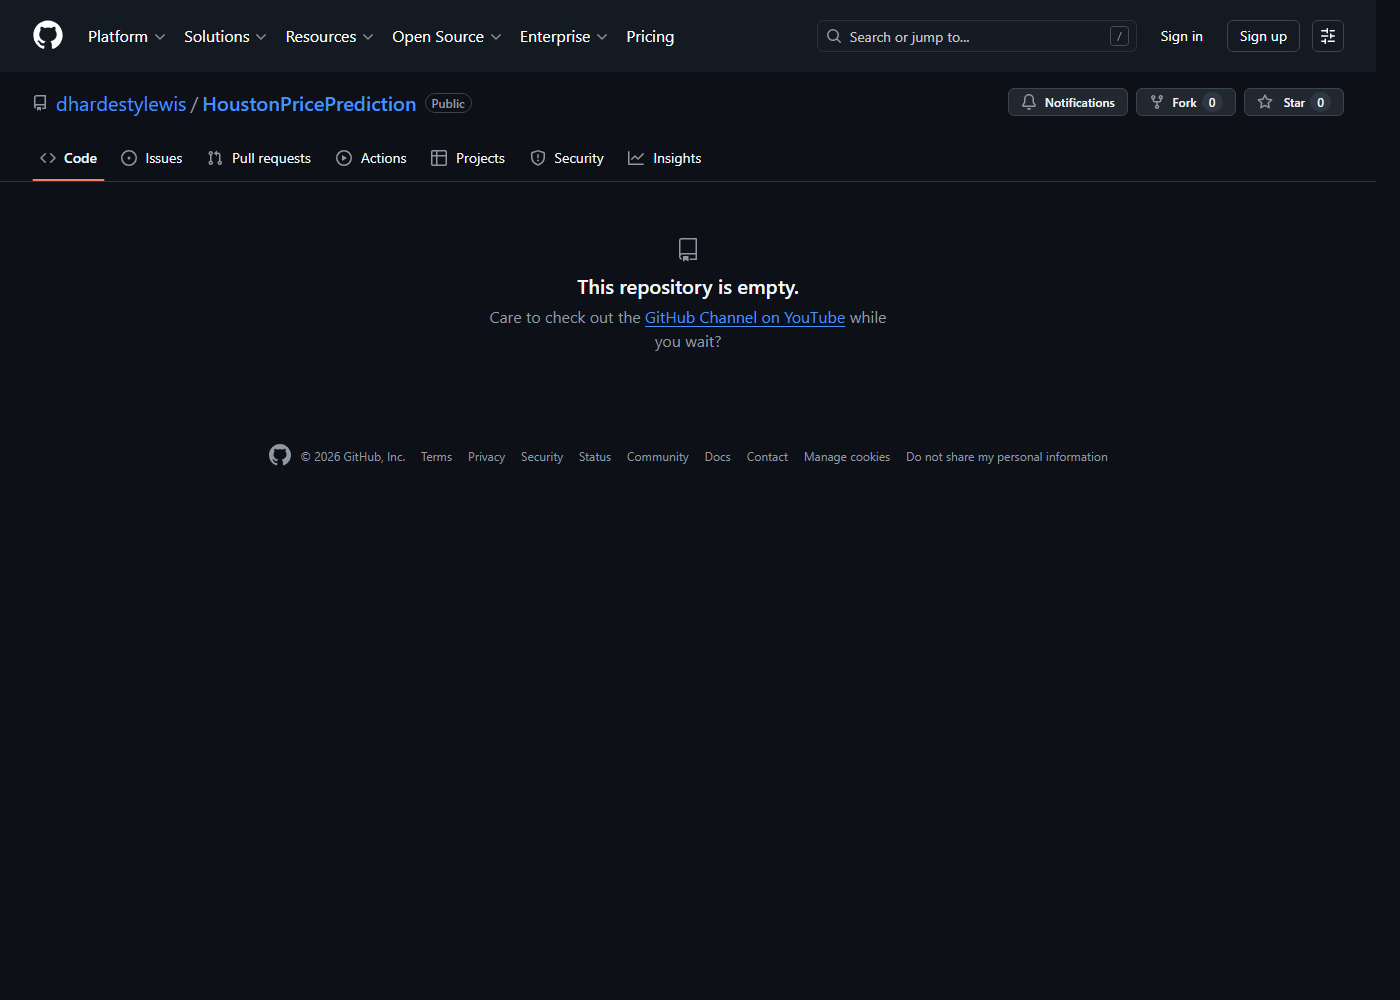Visit the dhardestylewis profile link
Screen dimensions: 1400x1000
point(121,103)
